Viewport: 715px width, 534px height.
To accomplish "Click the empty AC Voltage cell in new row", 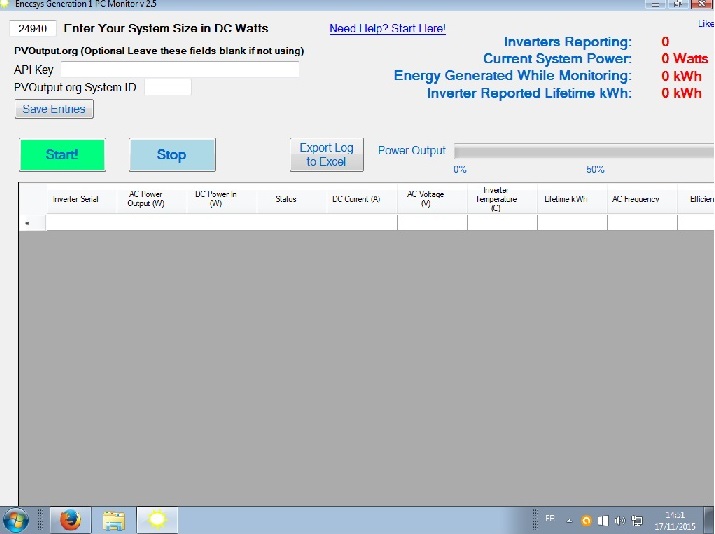I will [x=432, y=223].
